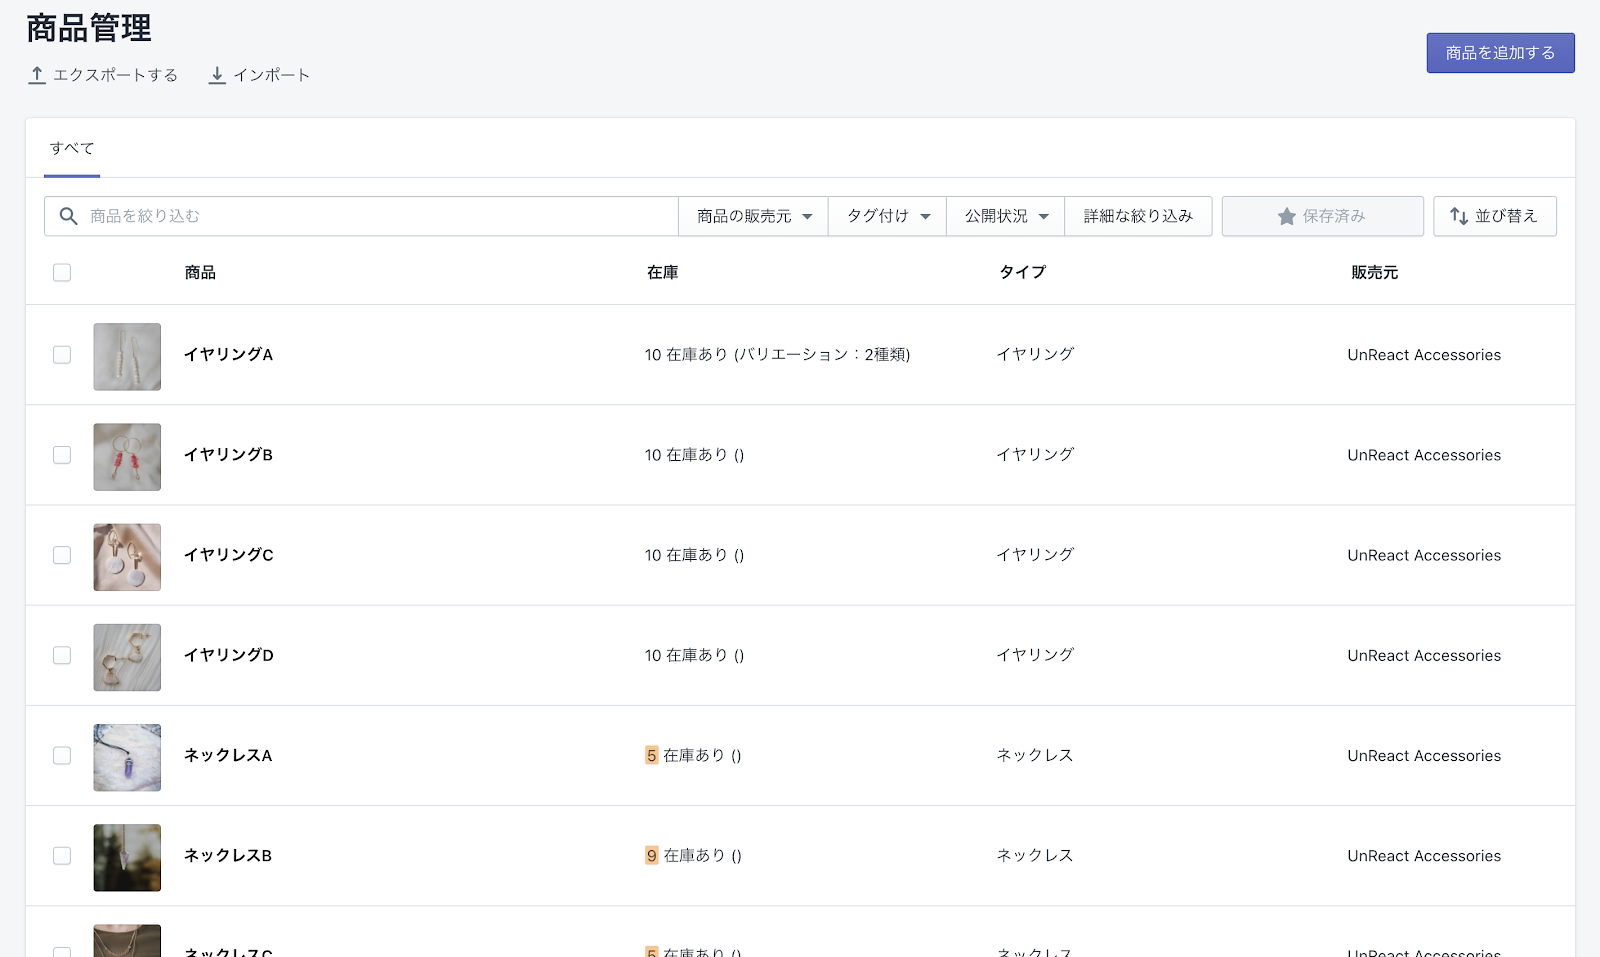Open the イヤリングC product link
The height and width of the screenshot is (957, 1600).
pyautogui.click(x=229, y=555)
